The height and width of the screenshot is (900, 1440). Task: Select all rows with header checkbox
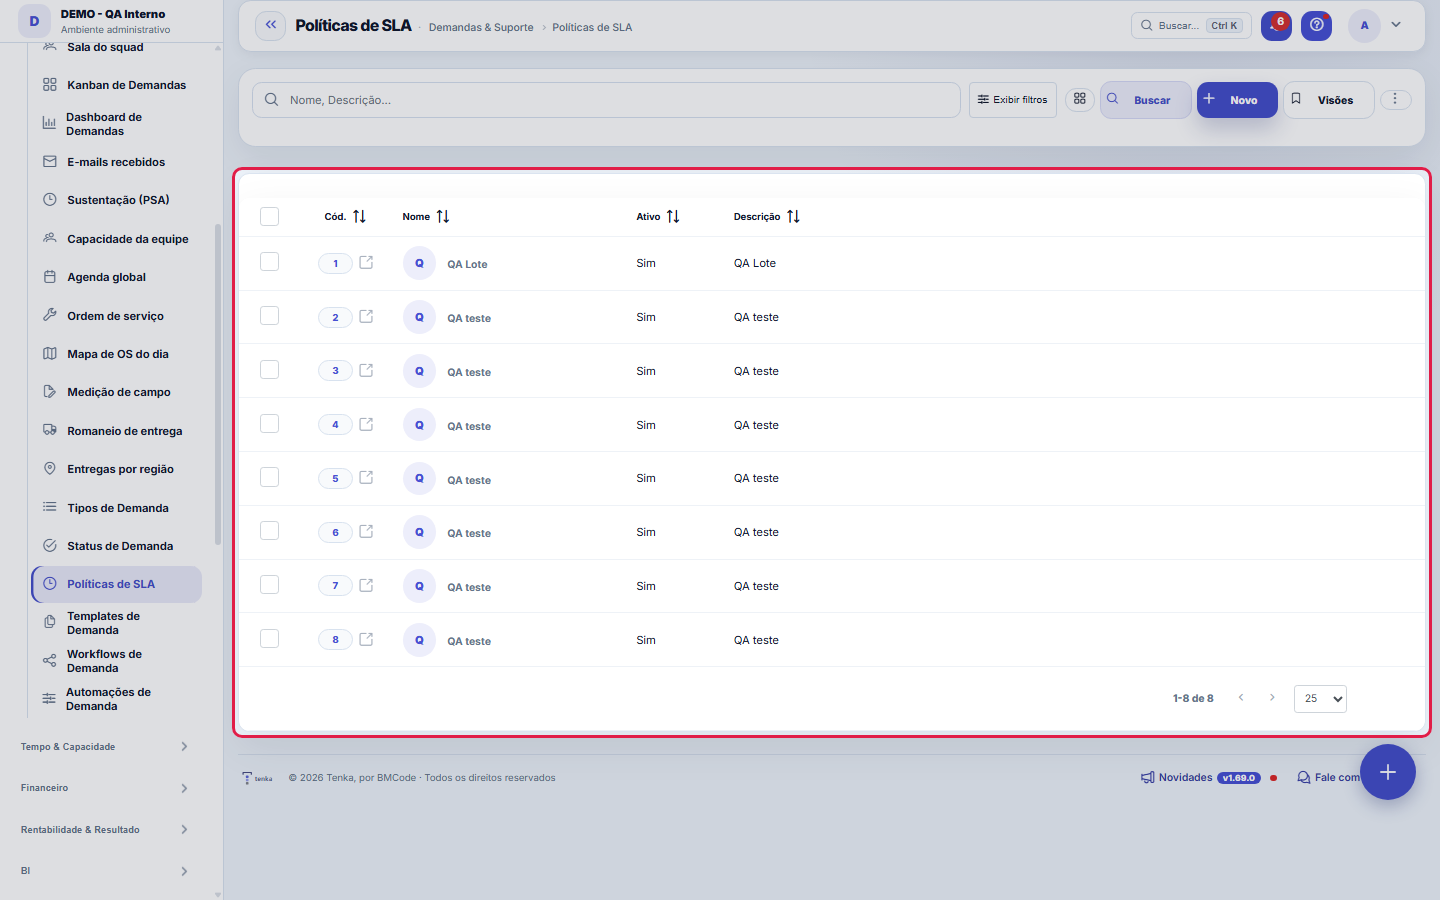click(269, 216)
